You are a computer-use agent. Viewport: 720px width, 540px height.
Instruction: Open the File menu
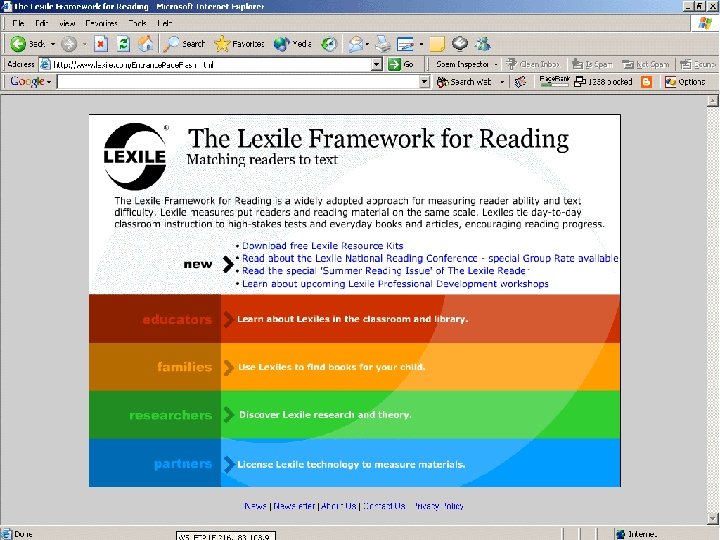pos(18,23)
